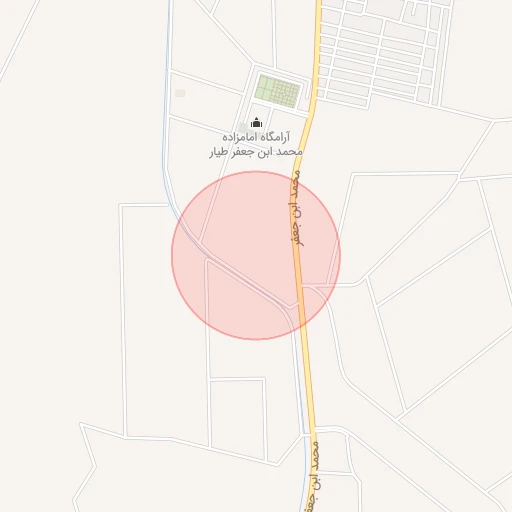
Task: Click the shrine icon above the Persian label
Action: (256, 123)
